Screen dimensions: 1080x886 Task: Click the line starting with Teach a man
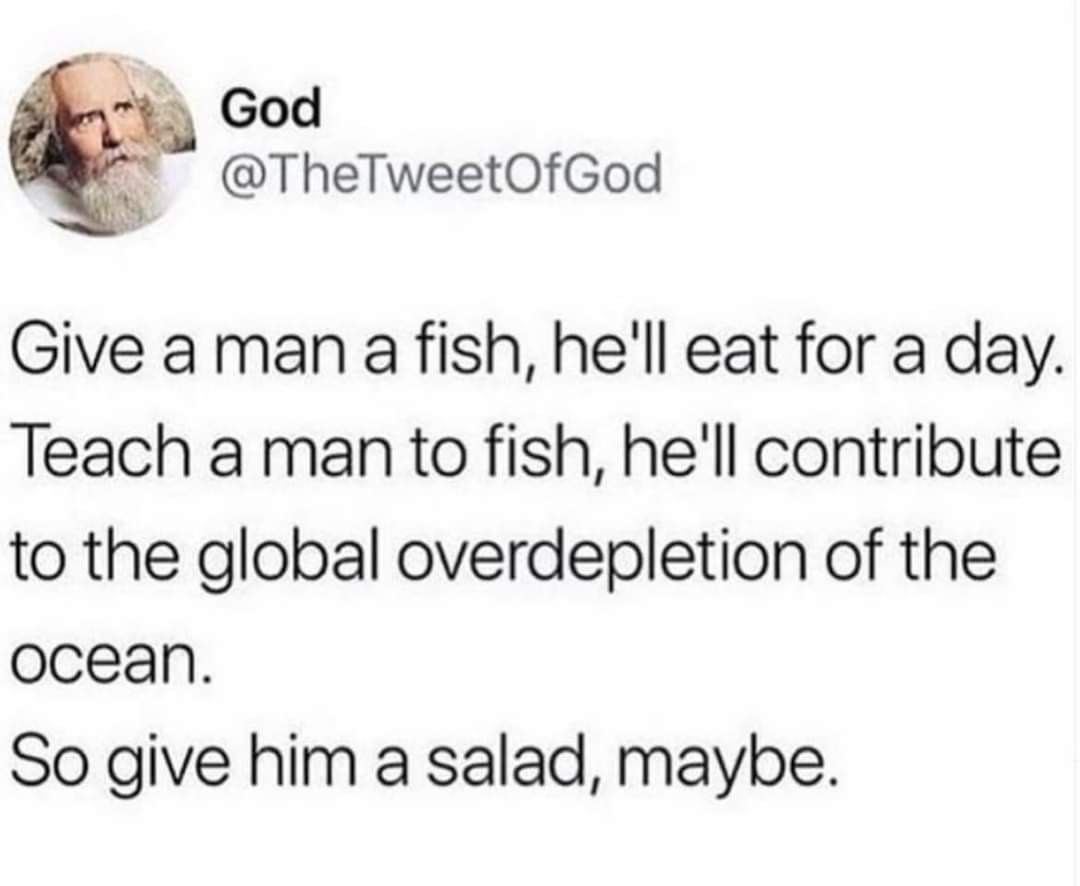pyautogui.click(x=536, y=457)
